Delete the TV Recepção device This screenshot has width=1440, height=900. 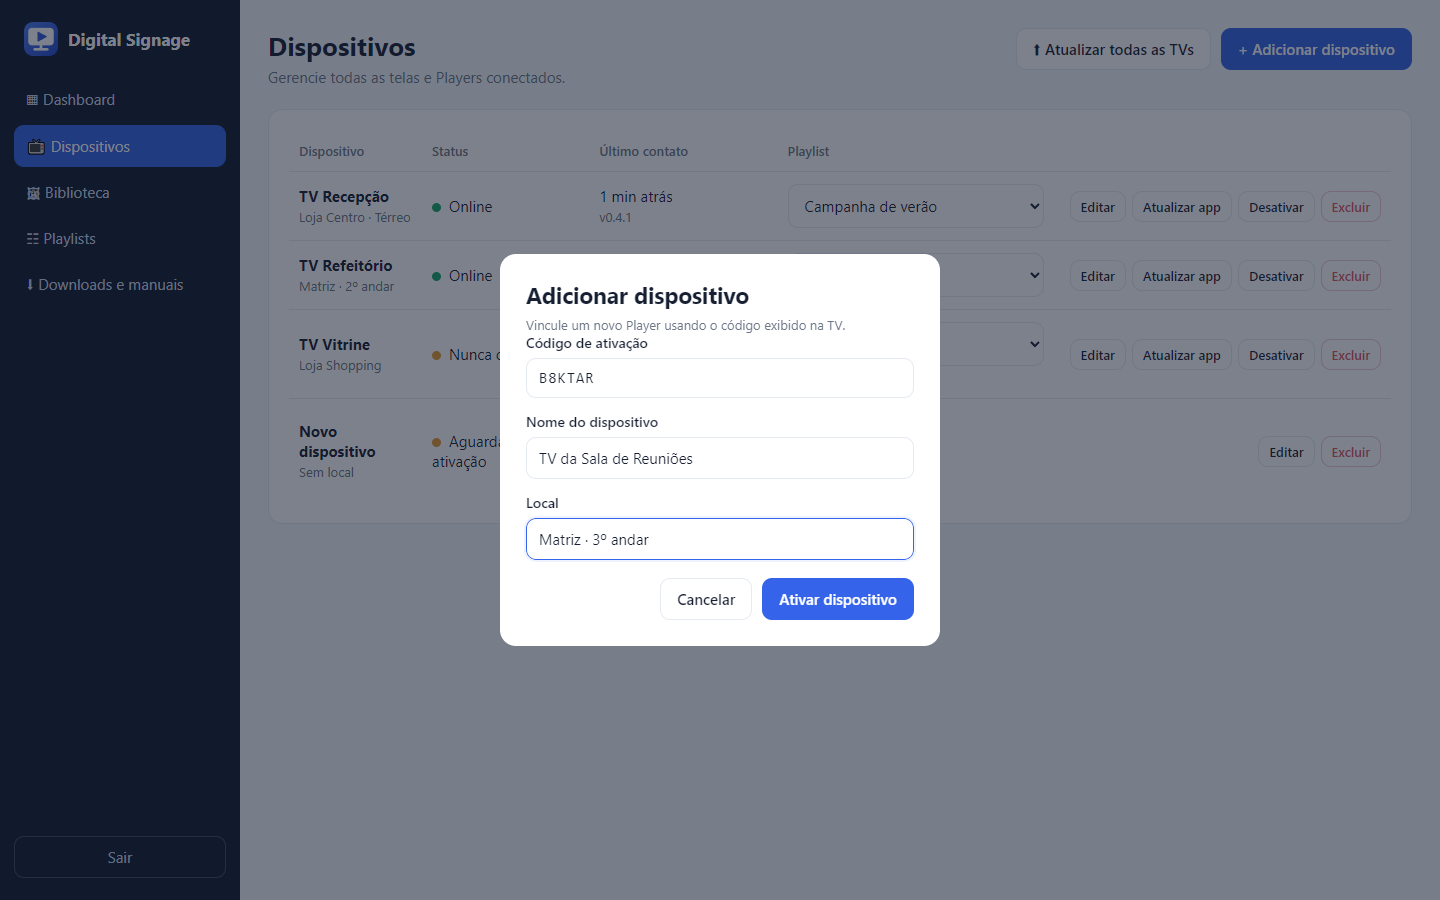pos(1351,207)
